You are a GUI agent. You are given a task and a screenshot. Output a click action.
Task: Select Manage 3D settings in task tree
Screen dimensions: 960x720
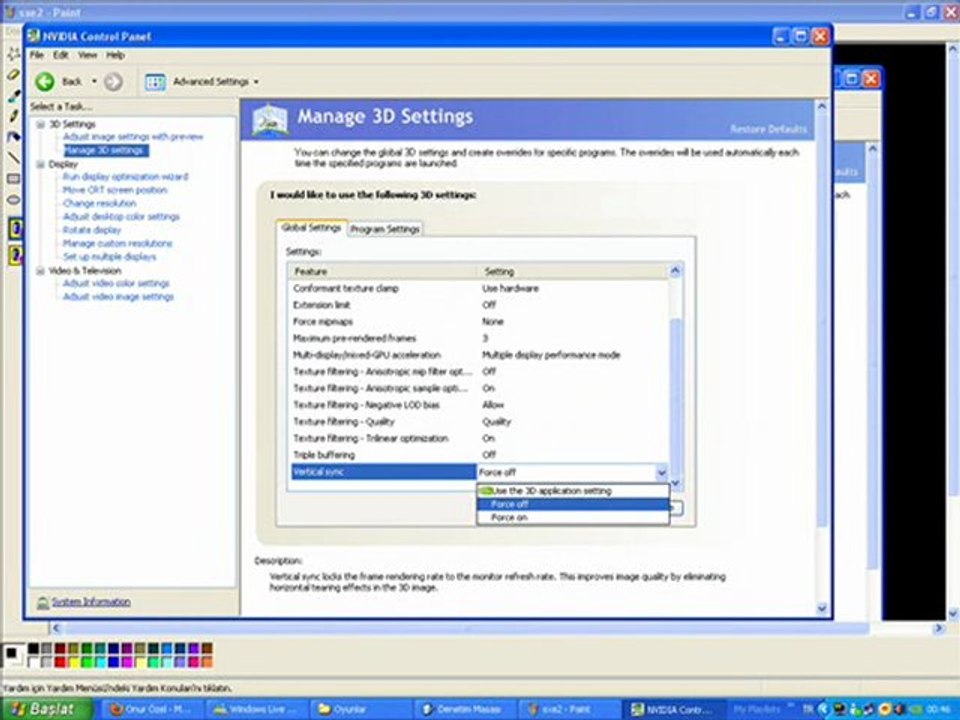tap(105, 151)
